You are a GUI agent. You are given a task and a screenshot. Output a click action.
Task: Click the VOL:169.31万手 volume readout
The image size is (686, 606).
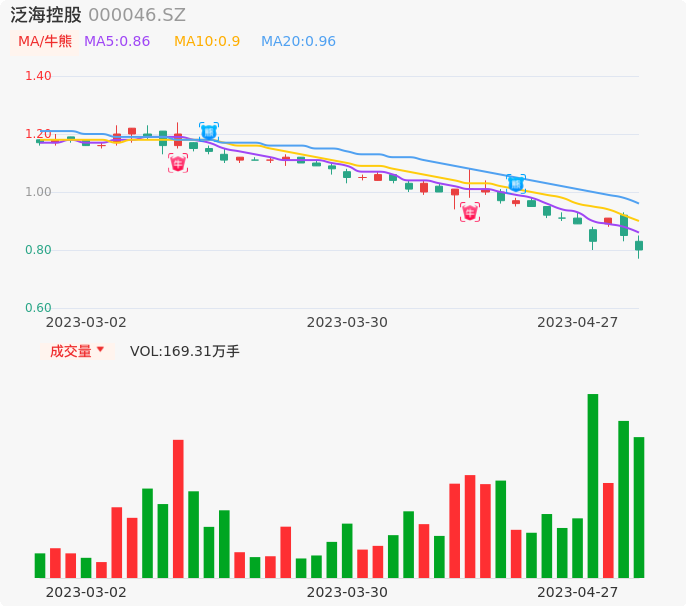pos(185,351)
